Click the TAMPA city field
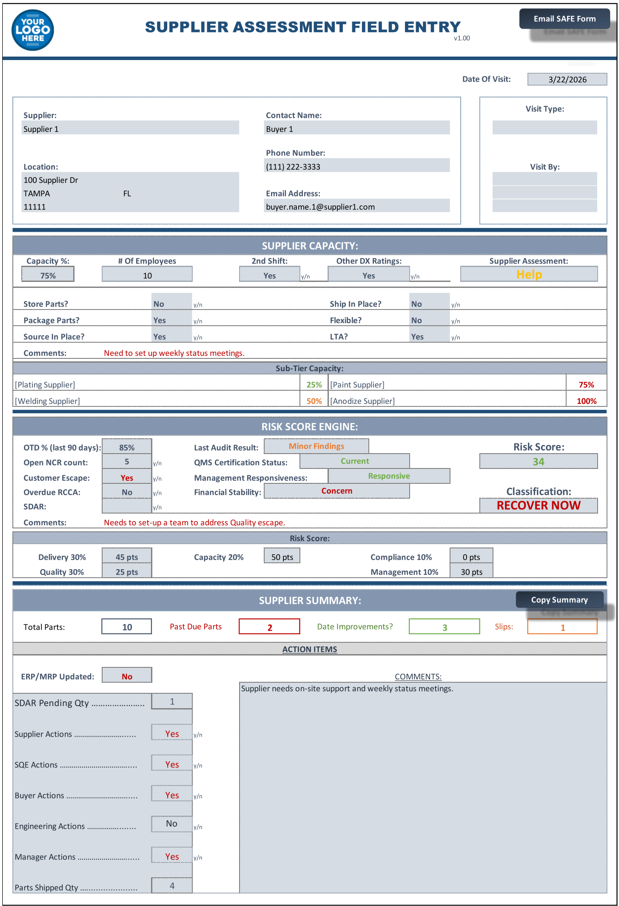 click(69, 193)
